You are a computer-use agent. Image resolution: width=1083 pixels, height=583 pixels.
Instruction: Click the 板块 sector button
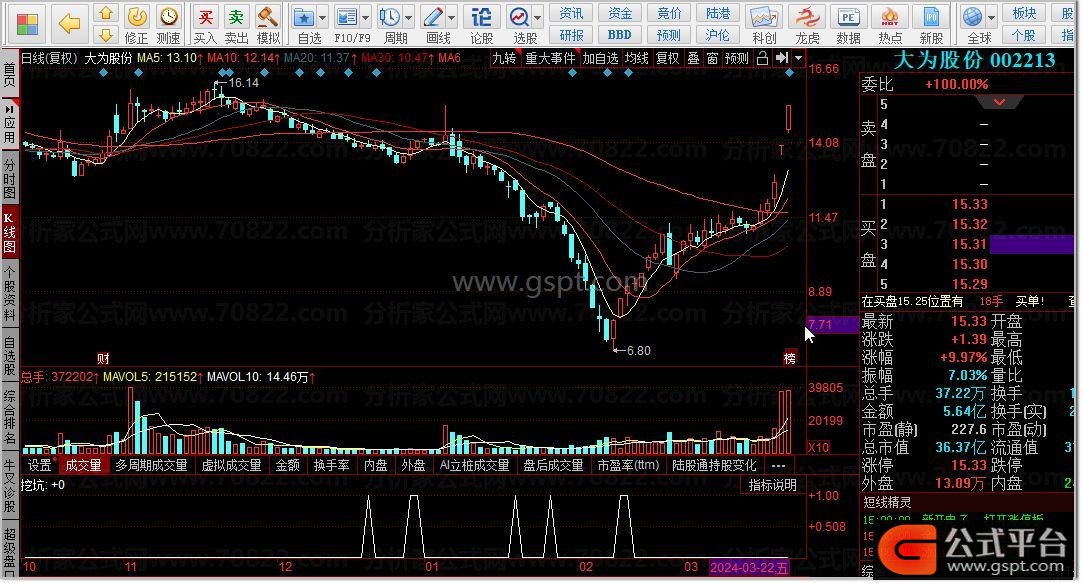1024,13
